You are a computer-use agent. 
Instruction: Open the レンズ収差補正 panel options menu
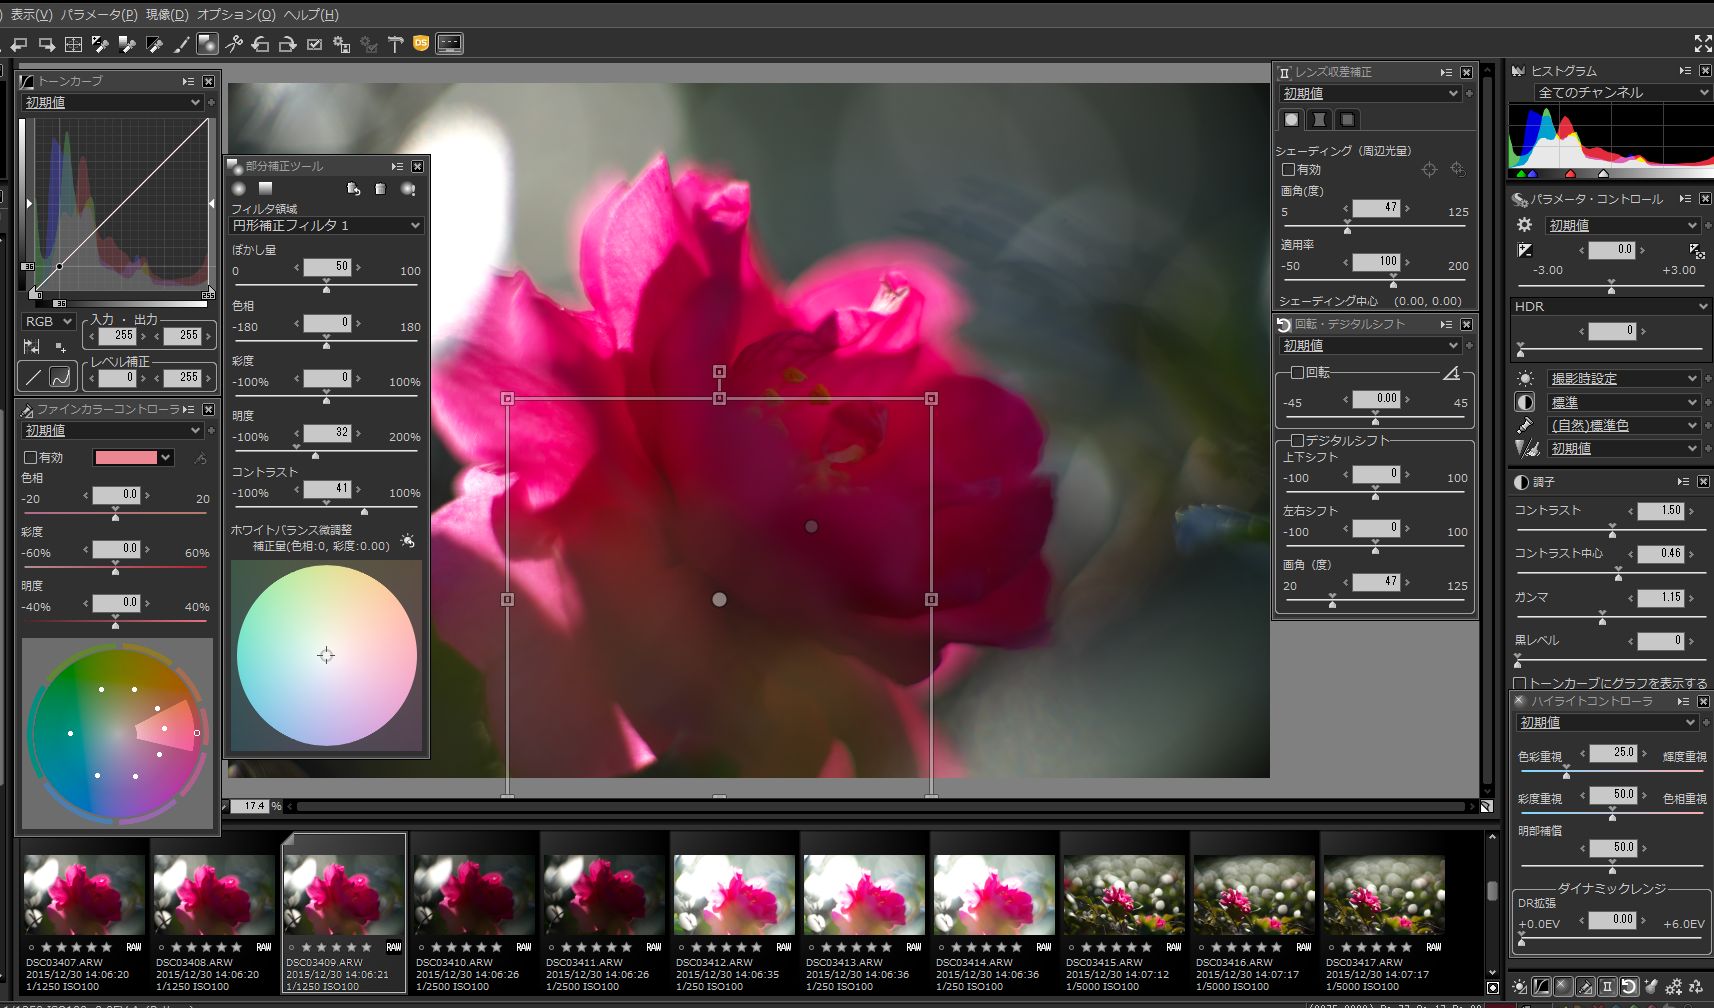point(1446,72)
